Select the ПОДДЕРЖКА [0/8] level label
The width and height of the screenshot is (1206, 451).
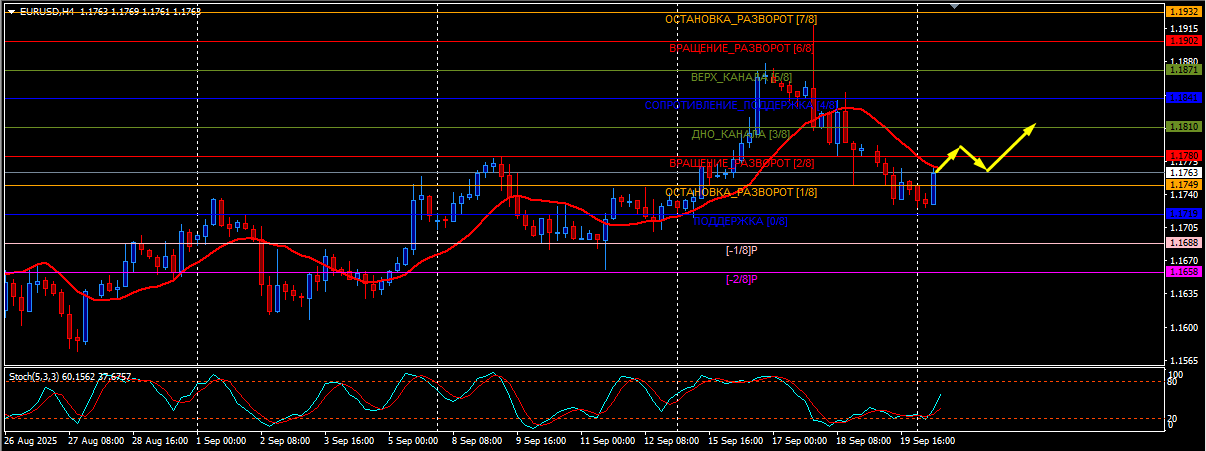pyautogui.click(x=741, y=221)
